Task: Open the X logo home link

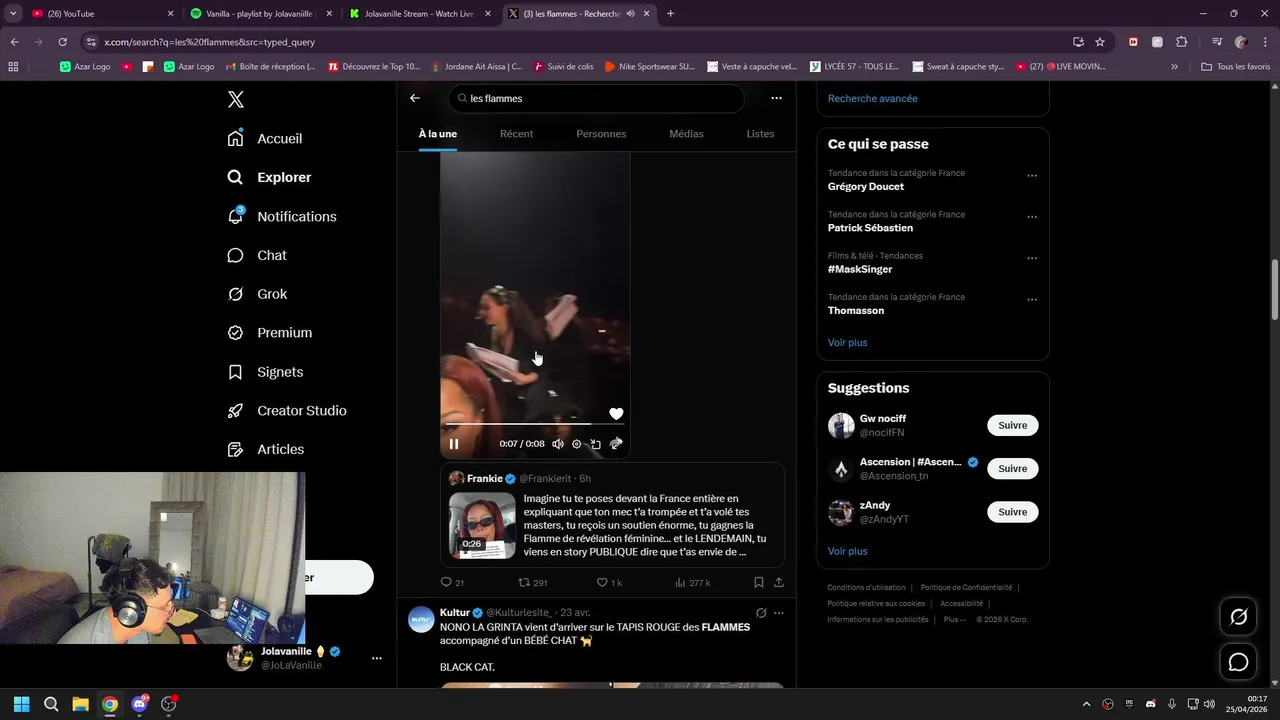Action: pos(236,99)
